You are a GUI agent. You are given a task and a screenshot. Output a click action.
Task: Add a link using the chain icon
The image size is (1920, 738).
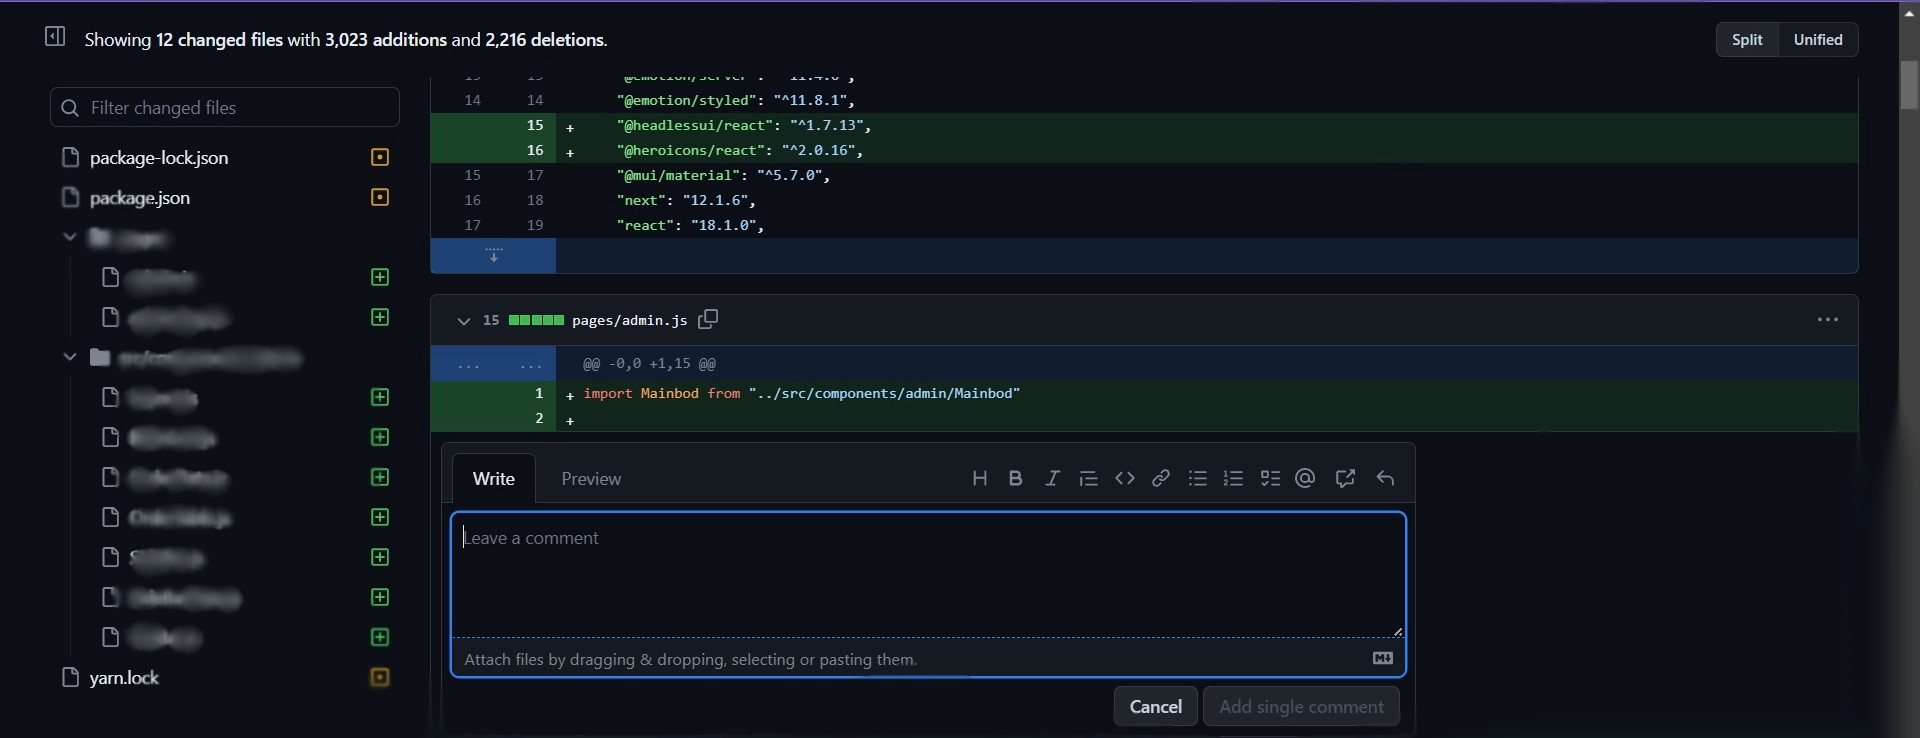[1161, 479]
